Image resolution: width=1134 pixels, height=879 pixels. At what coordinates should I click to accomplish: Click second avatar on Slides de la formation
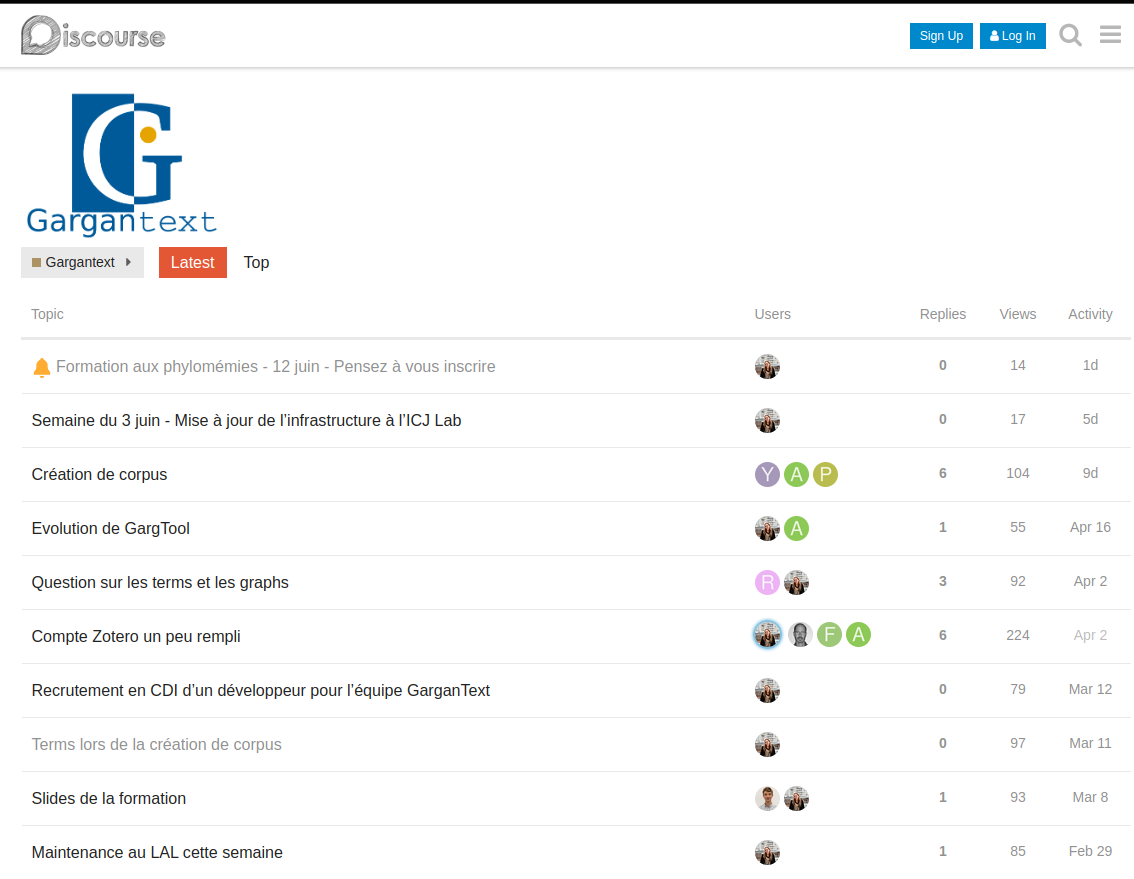796,799
